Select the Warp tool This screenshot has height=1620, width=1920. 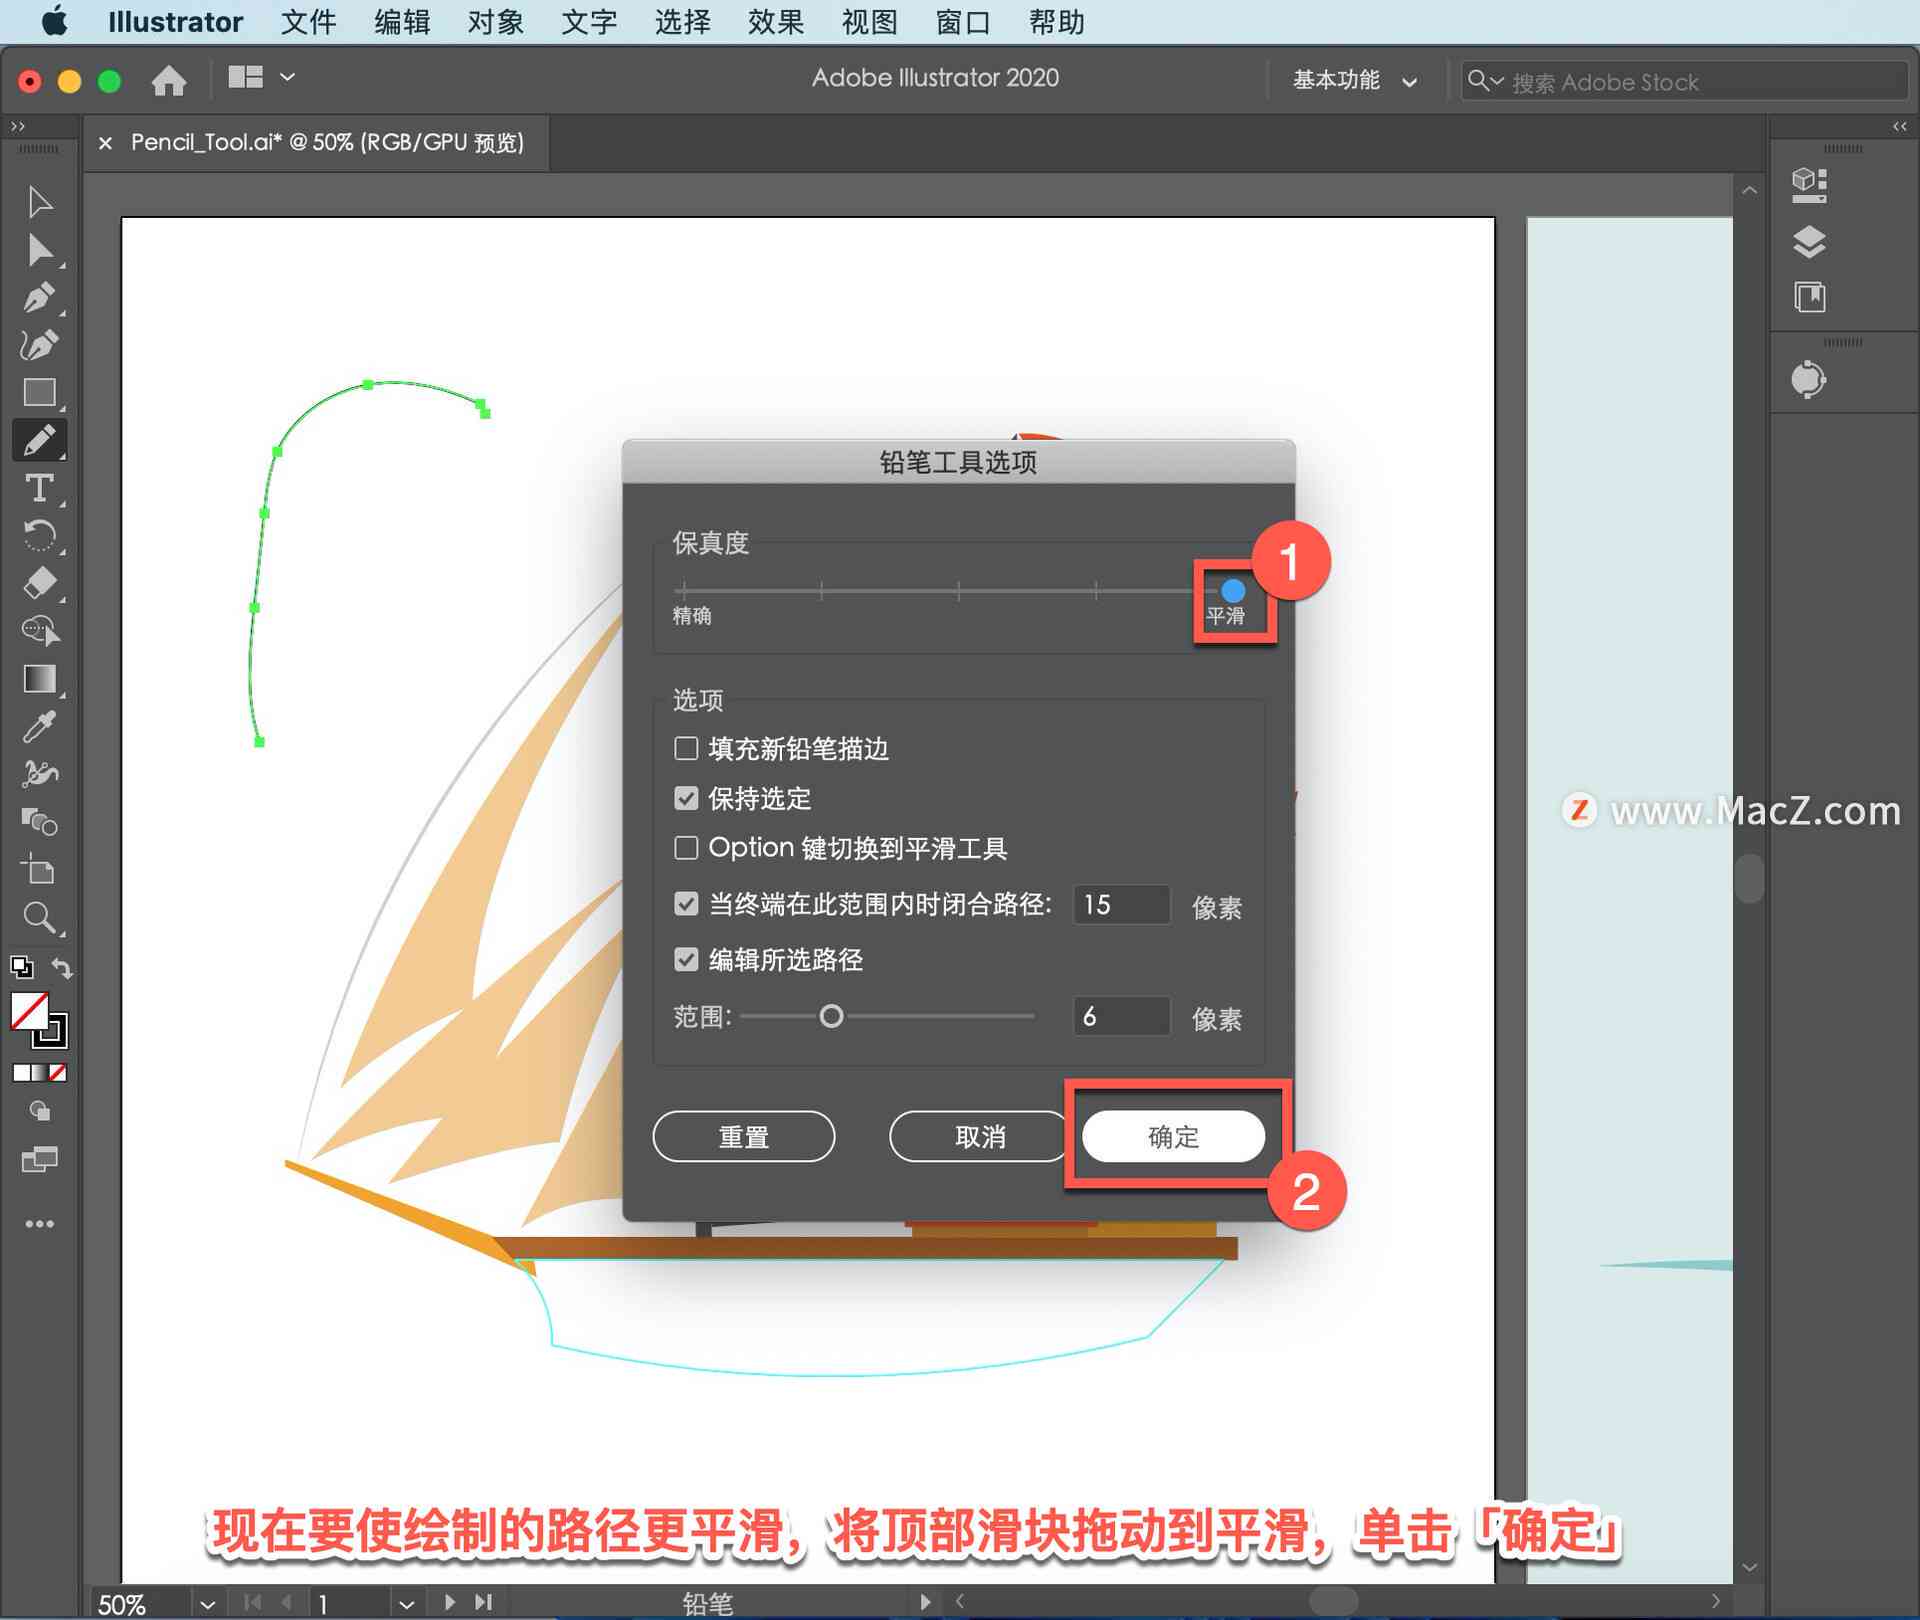[x=39, y=774]
